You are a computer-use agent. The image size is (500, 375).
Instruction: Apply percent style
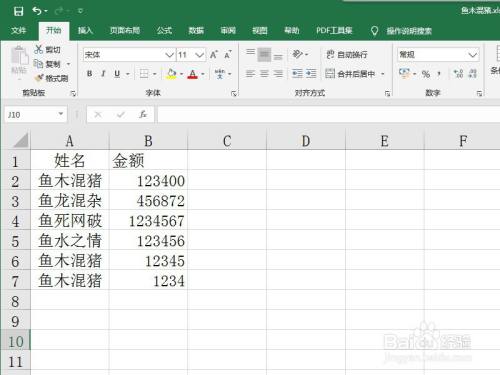coord(426,74)
